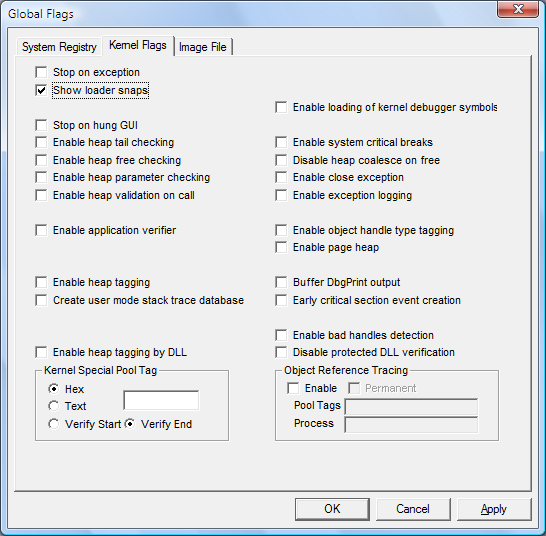Click the Process text field
546x536 pixels.
click(411, 425)
